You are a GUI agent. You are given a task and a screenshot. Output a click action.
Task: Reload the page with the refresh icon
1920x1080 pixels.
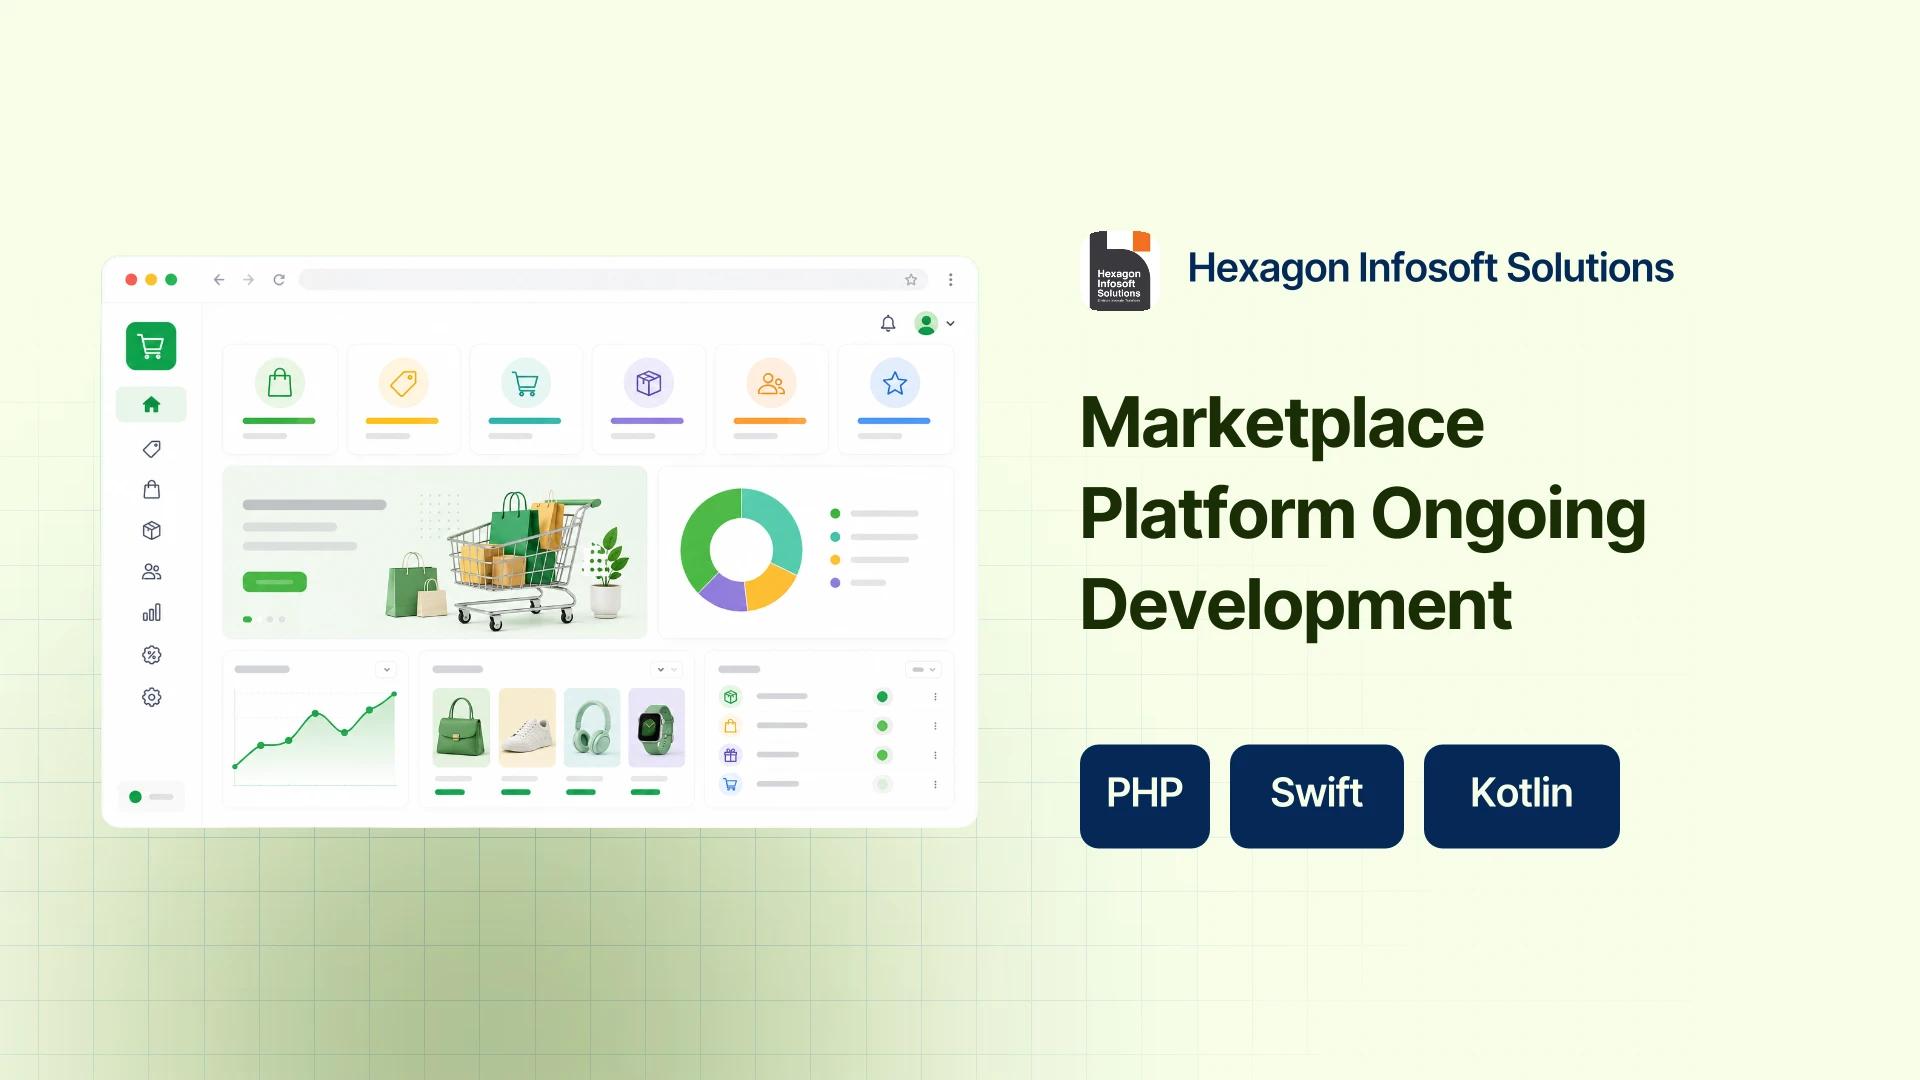tap(279, 280)
